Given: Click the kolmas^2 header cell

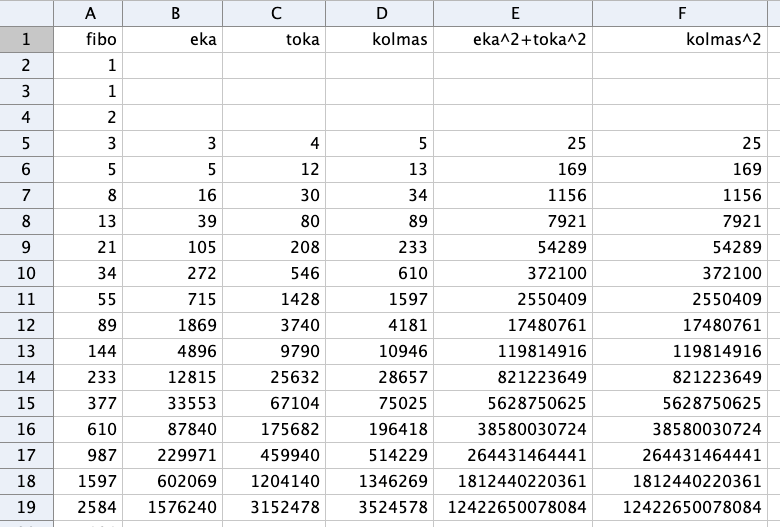Looking at the screenshot, I should pyautogui.click(x=682, y=40).
